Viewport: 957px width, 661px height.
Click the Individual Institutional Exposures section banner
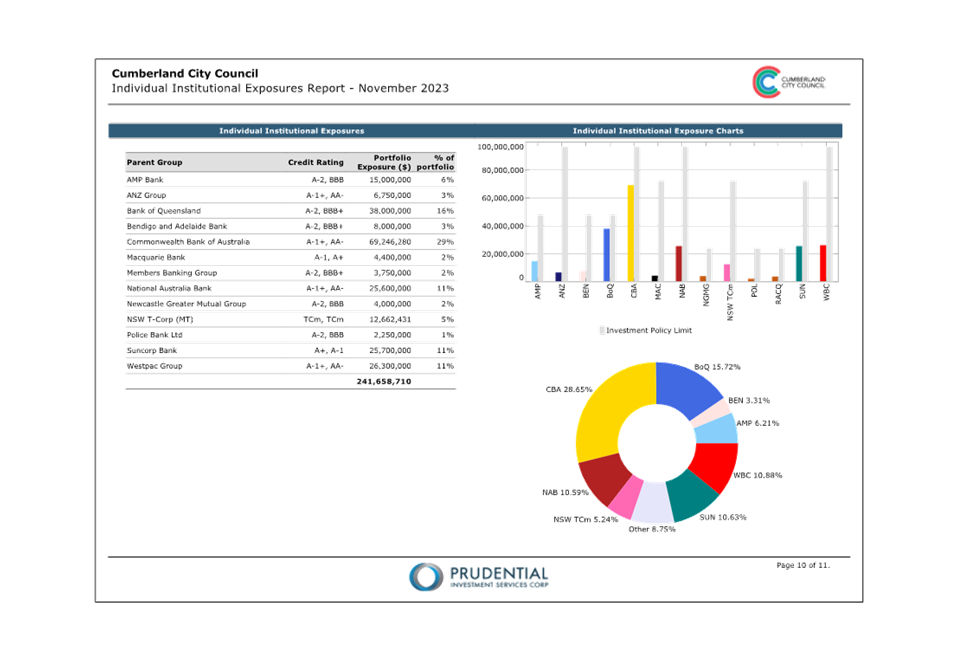click(291, 131)
